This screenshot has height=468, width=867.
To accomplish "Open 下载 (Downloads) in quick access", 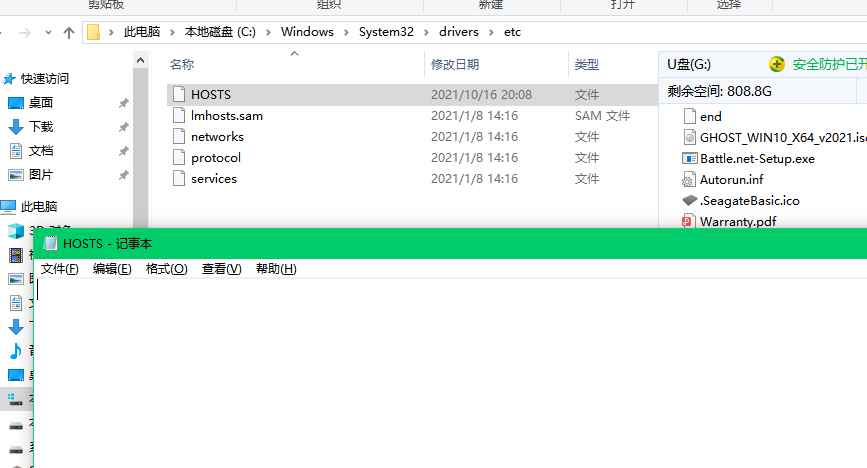I will pos(41,127).
